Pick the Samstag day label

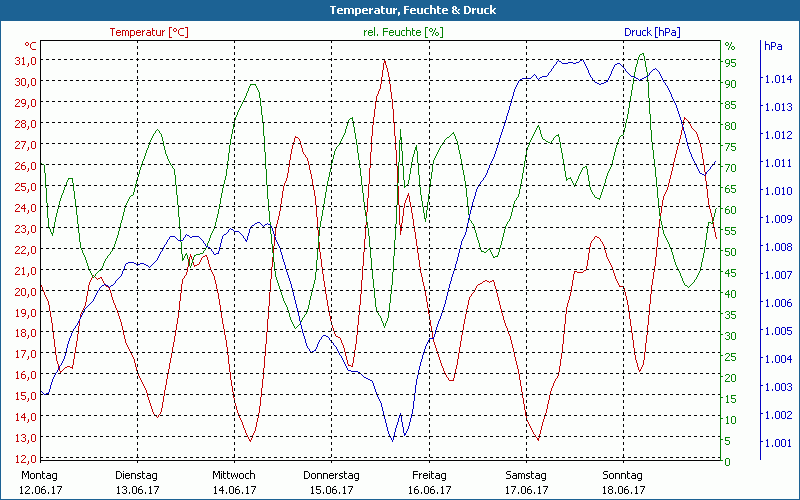pos(526,475)
